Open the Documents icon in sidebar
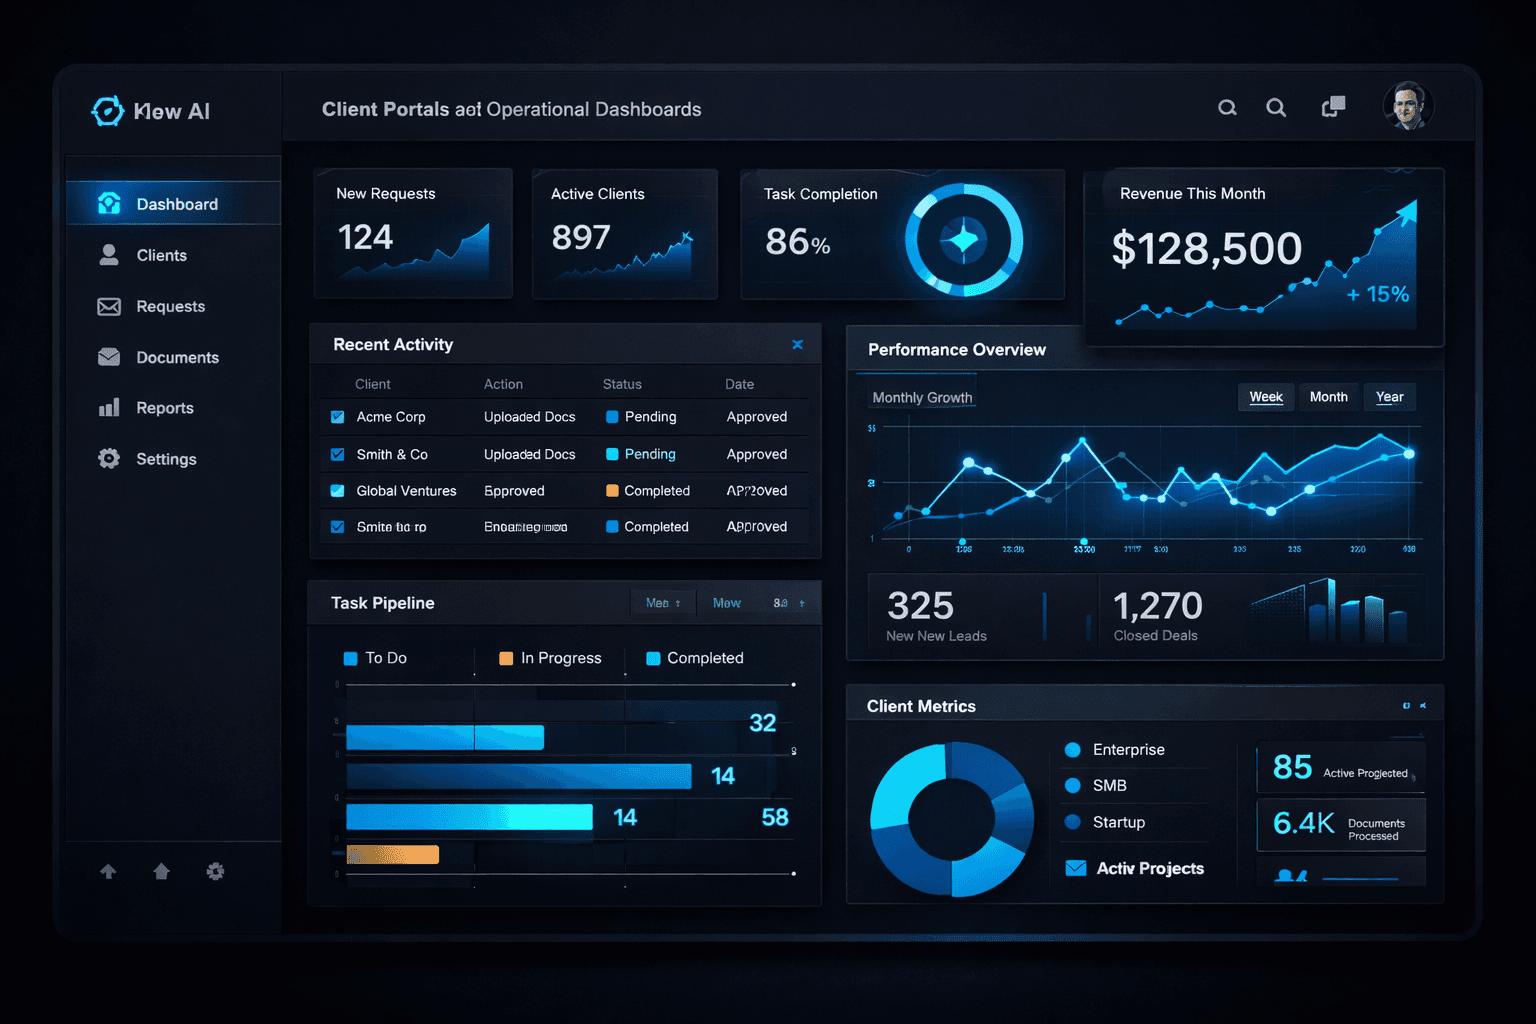 [109, 357]
